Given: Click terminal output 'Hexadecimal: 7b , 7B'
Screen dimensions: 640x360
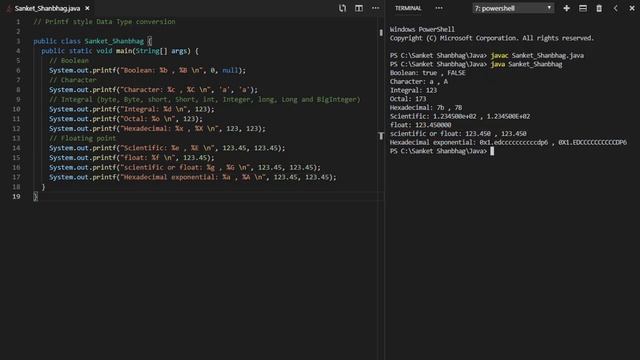Looking at the screenshot, I should click(426, 108).
